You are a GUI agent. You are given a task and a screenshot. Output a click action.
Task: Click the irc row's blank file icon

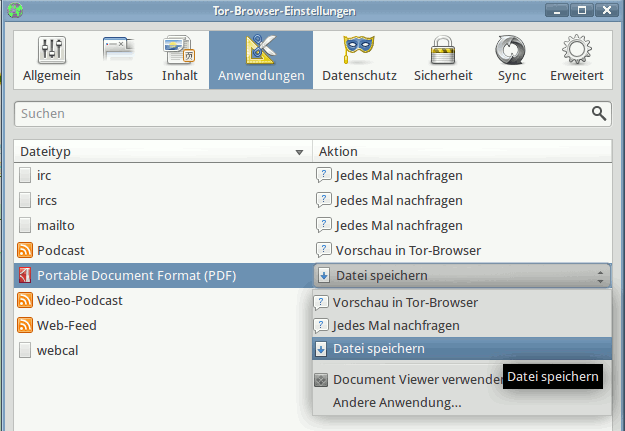coord(25,175)
